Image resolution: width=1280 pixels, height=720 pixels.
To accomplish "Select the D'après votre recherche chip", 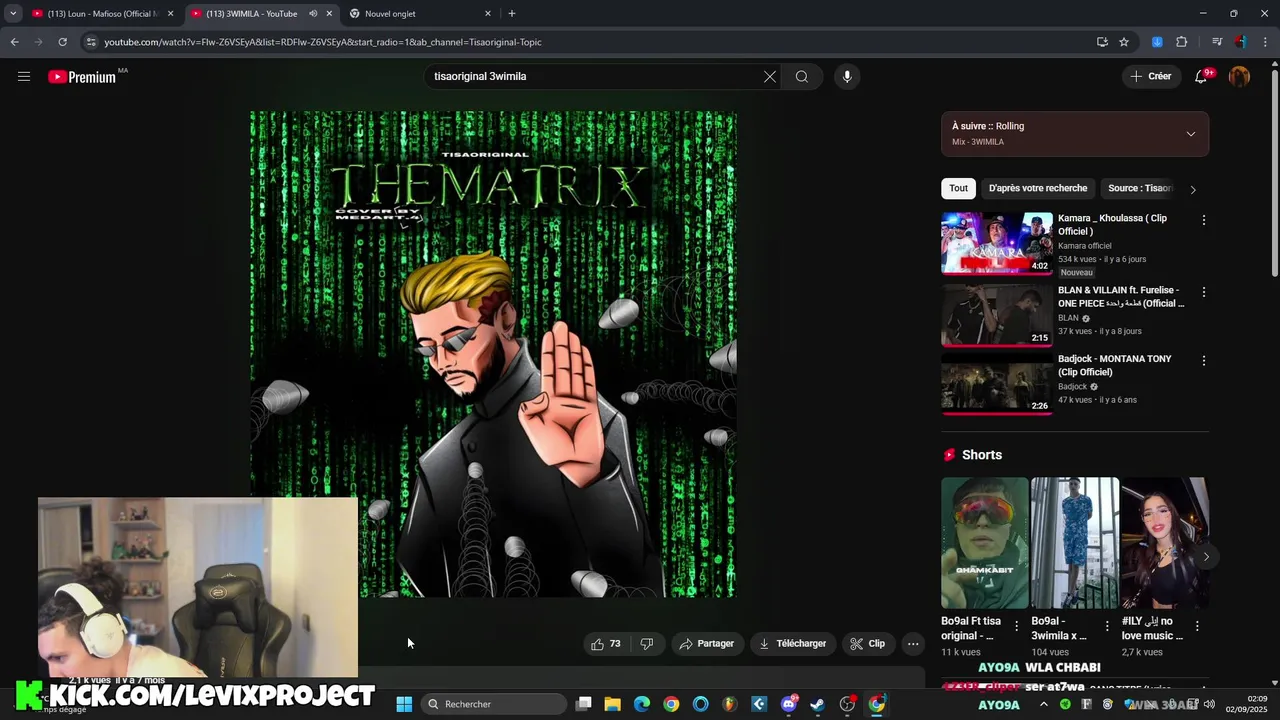I will pyautogui.click(x=1038, y=188).
